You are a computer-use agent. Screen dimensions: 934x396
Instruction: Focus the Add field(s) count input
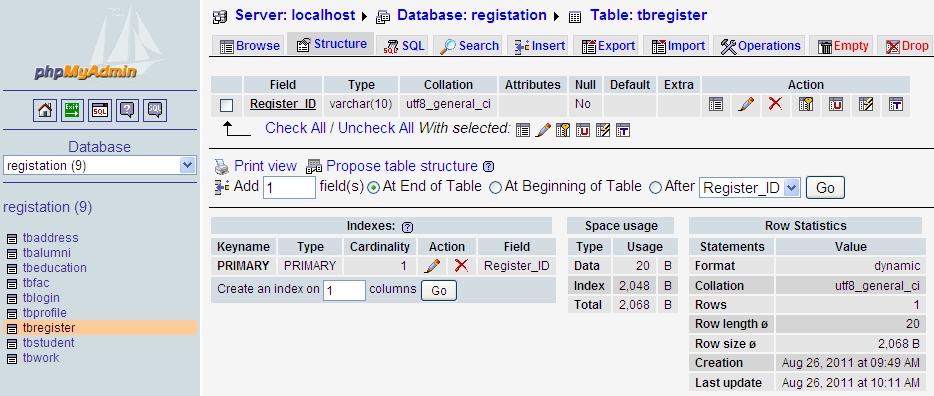point(289,188)
